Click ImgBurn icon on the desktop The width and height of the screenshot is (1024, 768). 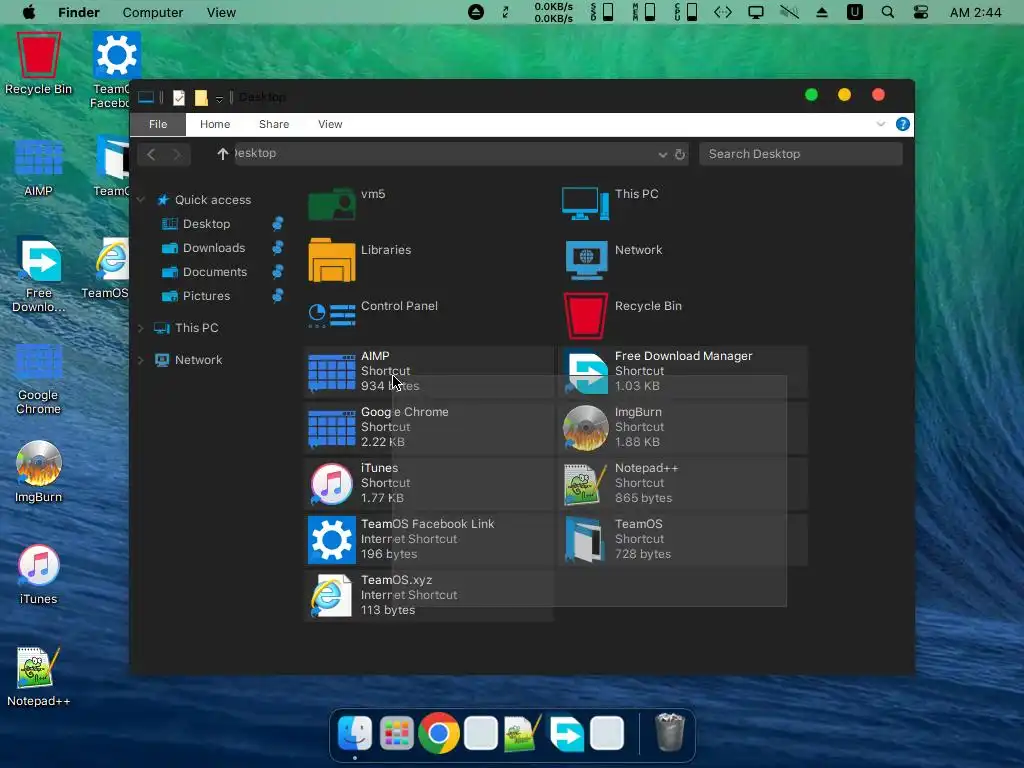pyautogui.click(x=39, y=472)
